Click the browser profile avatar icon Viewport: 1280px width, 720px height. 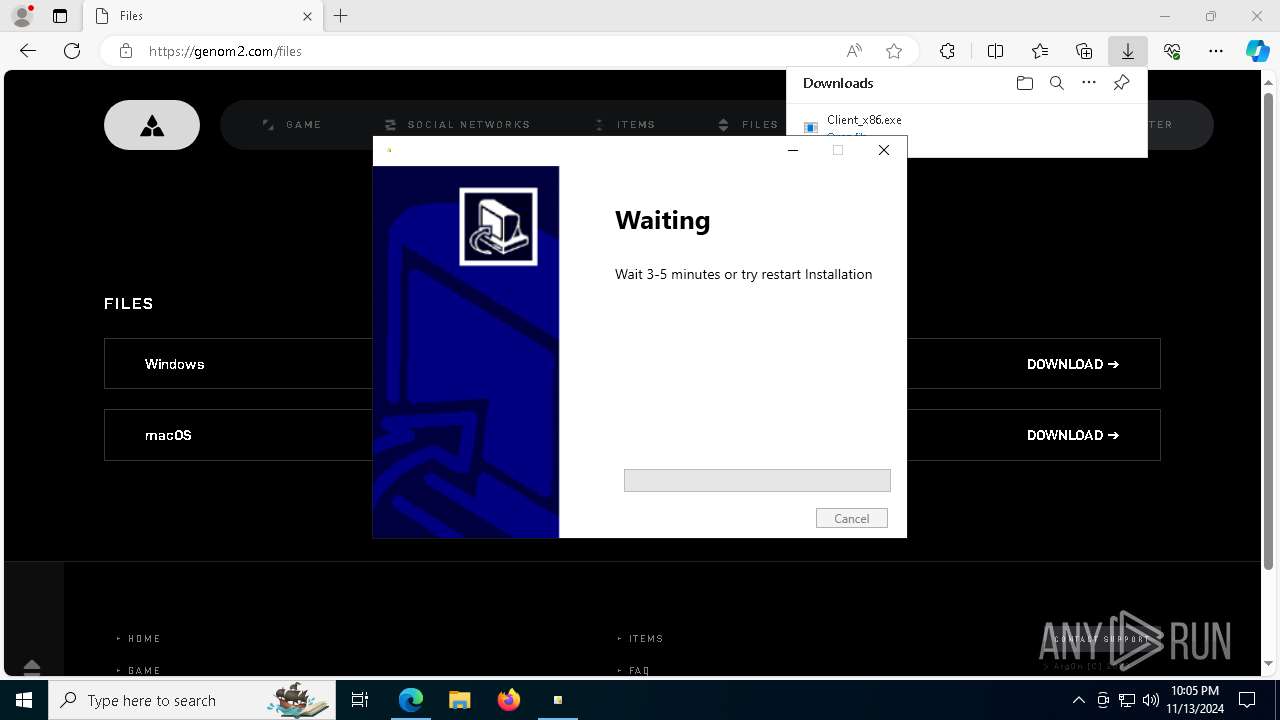pos(22,16)
